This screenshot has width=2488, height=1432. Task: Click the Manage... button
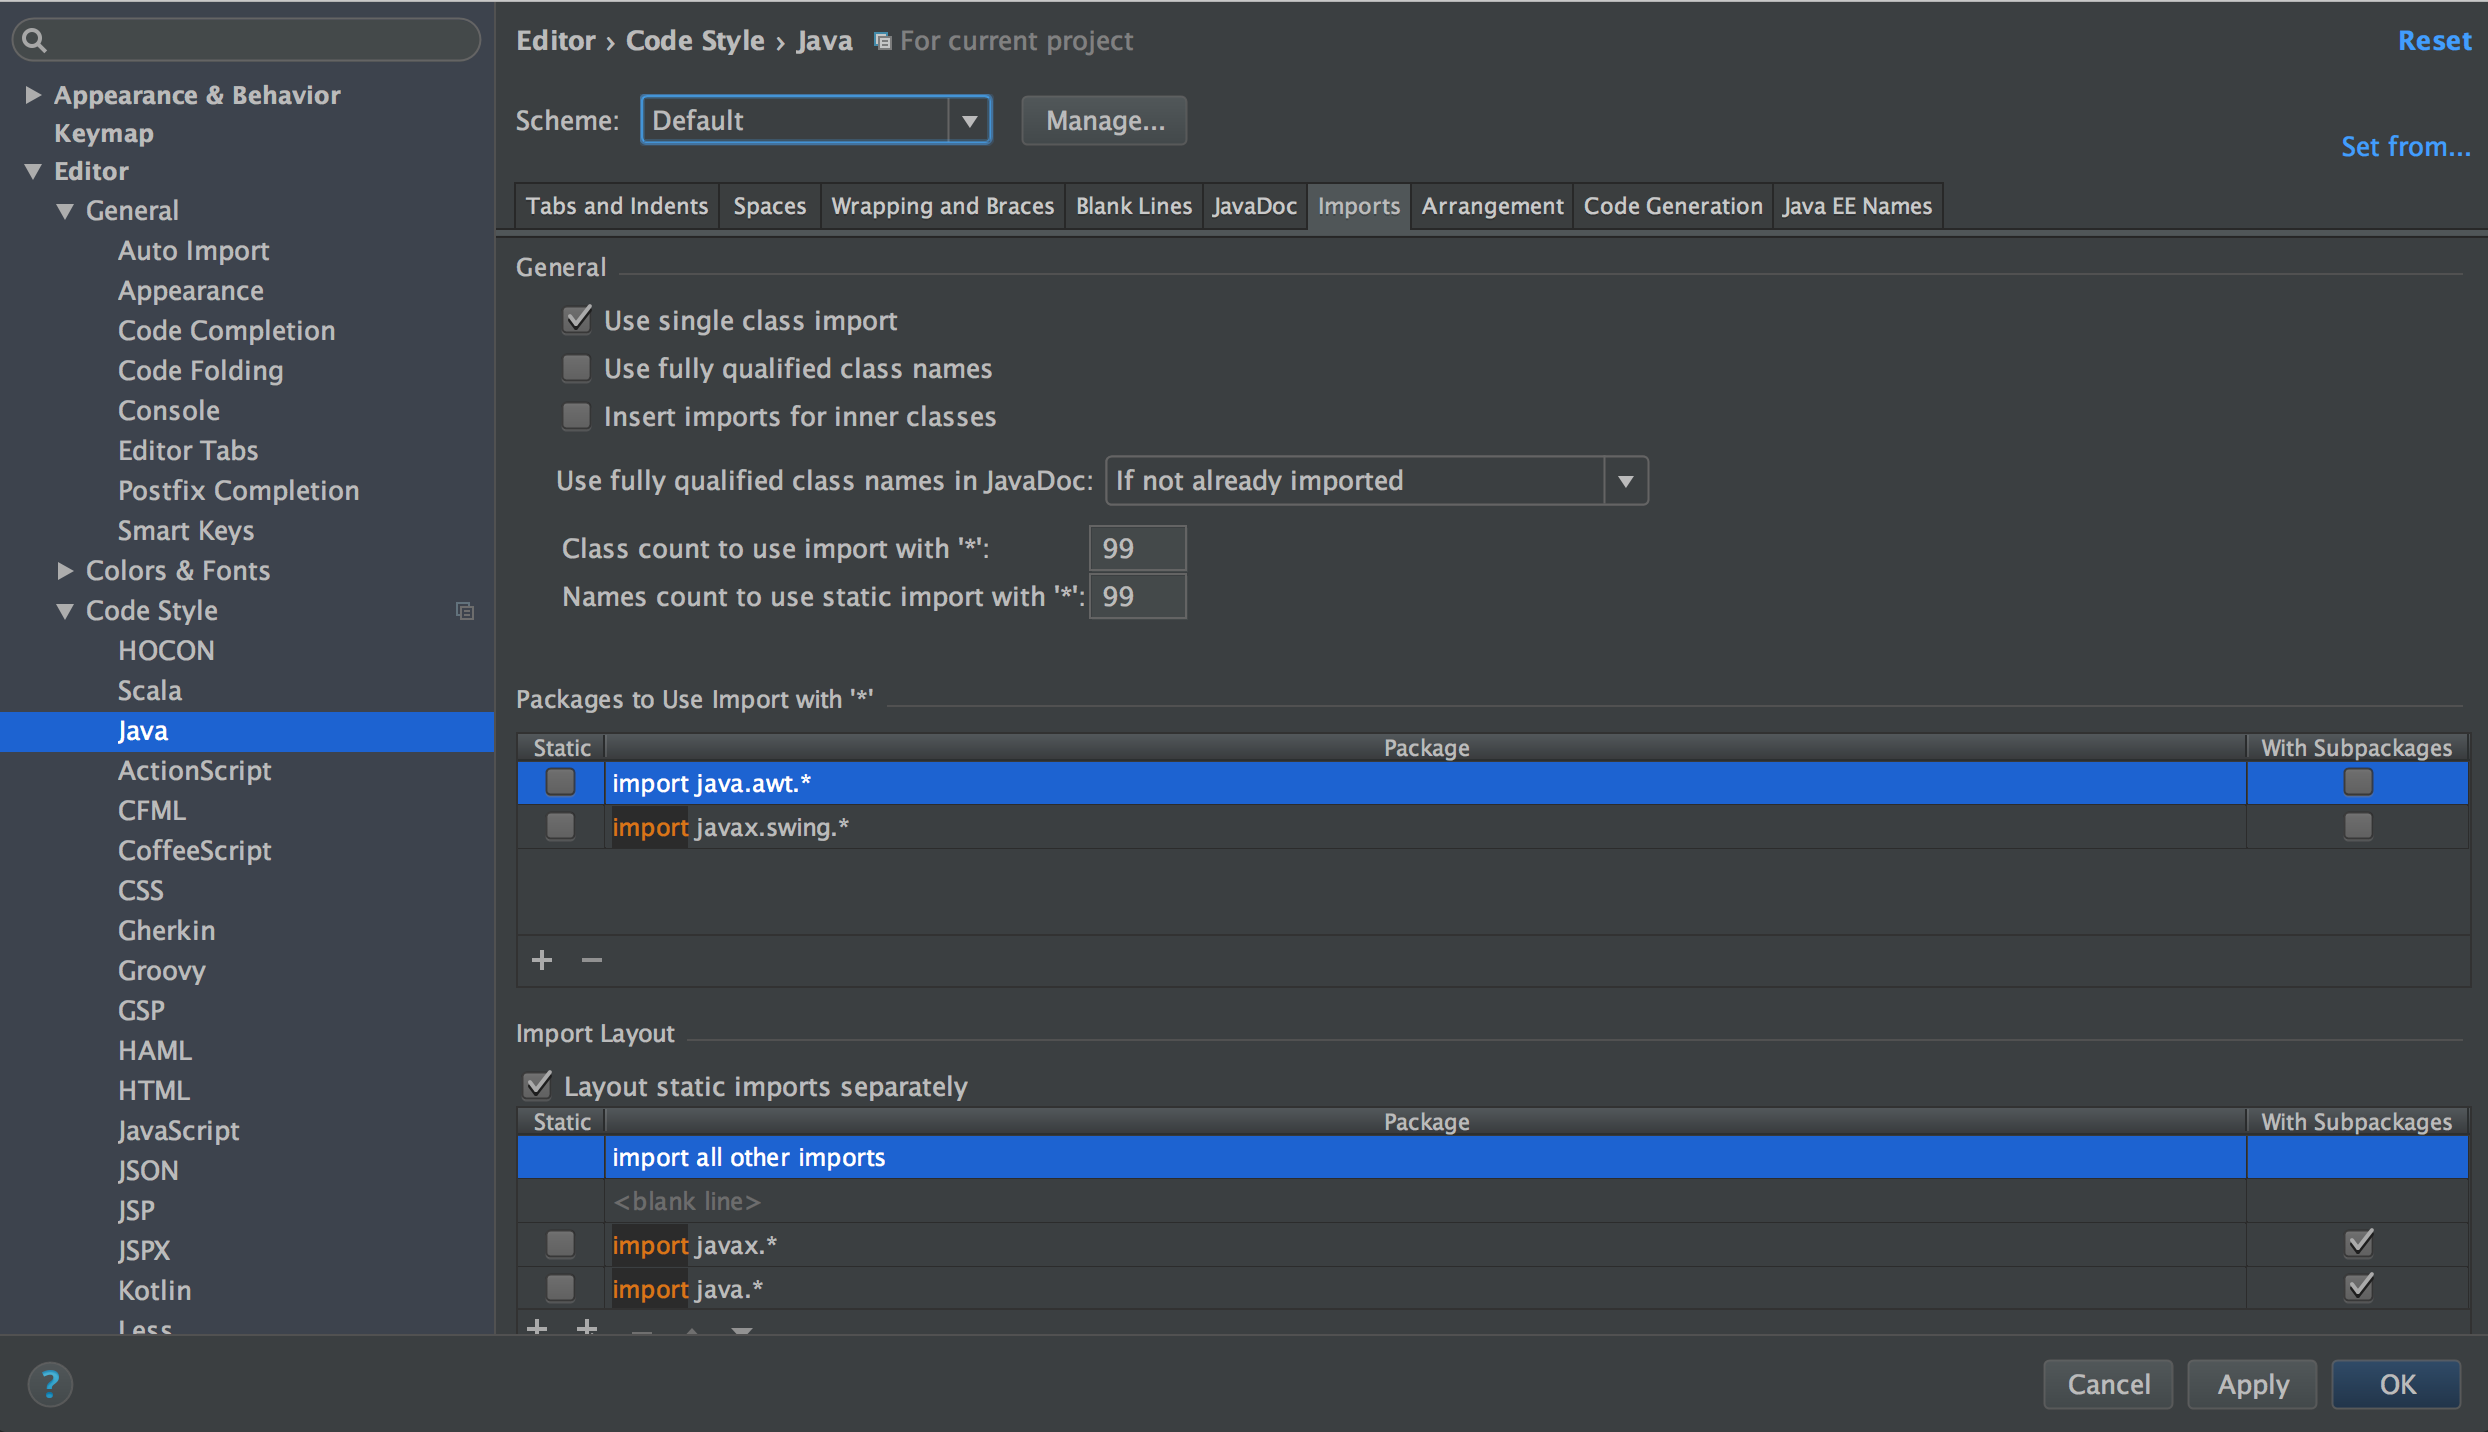click(1104, 121)
